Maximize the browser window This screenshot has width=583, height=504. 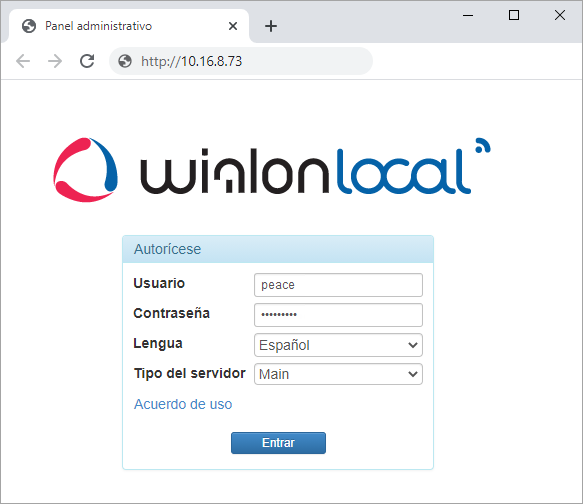click(514, 15)
